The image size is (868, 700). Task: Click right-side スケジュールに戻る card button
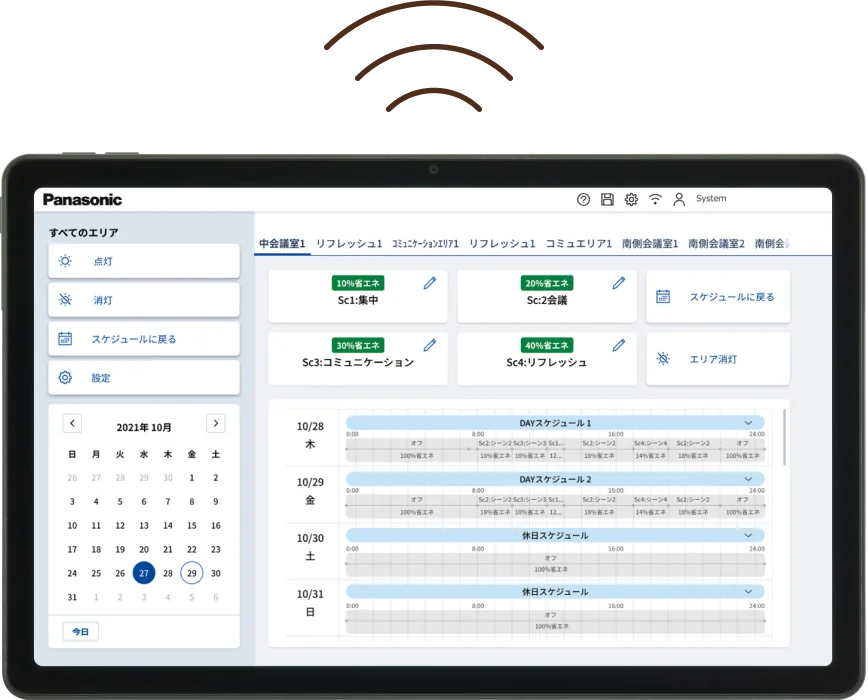(718, 297)
